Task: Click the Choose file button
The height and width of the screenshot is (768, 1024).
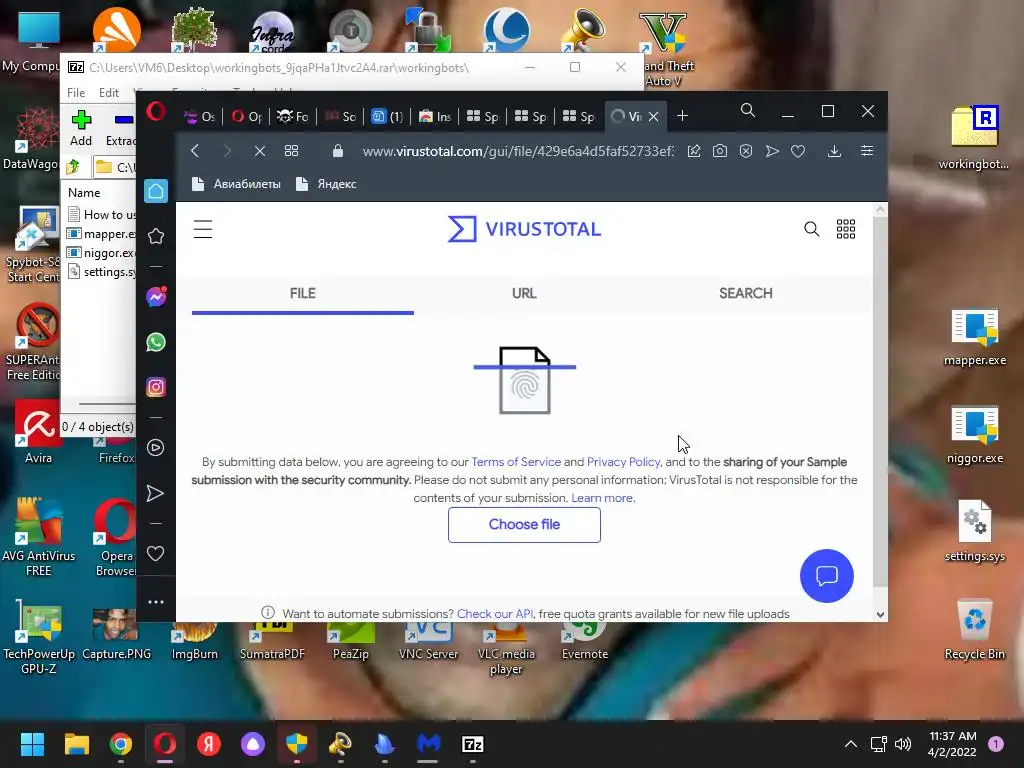Action: tap(524, 524)
